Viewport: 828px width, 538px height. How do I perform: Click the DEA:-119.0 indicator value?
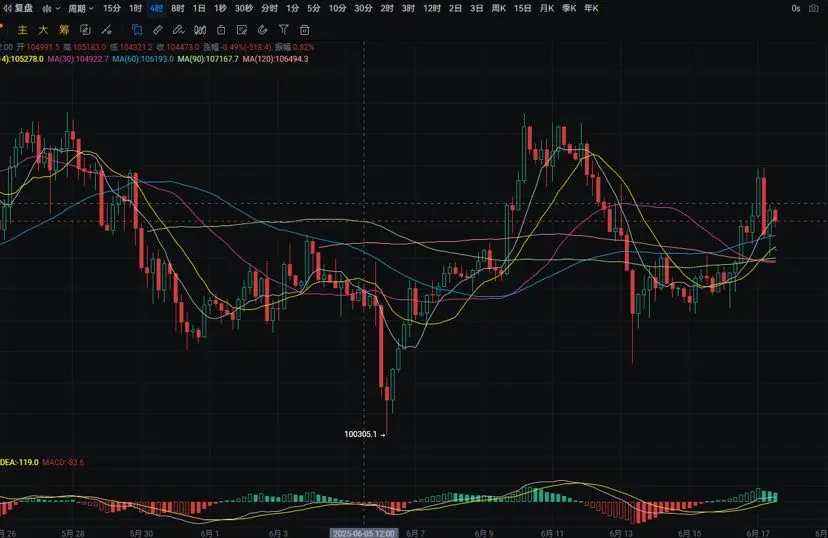coord(20,463)
